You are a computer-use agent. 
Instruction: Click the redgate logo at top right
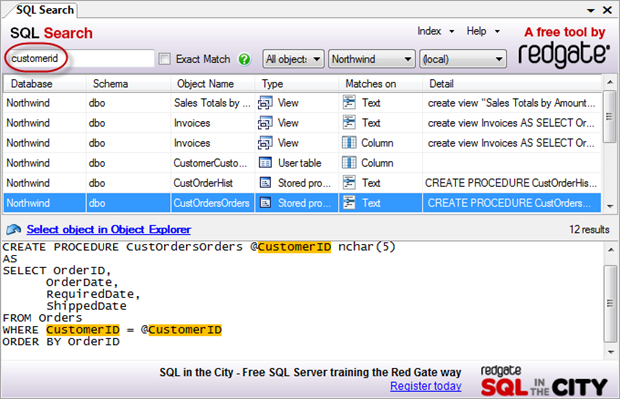coord(564,54)
